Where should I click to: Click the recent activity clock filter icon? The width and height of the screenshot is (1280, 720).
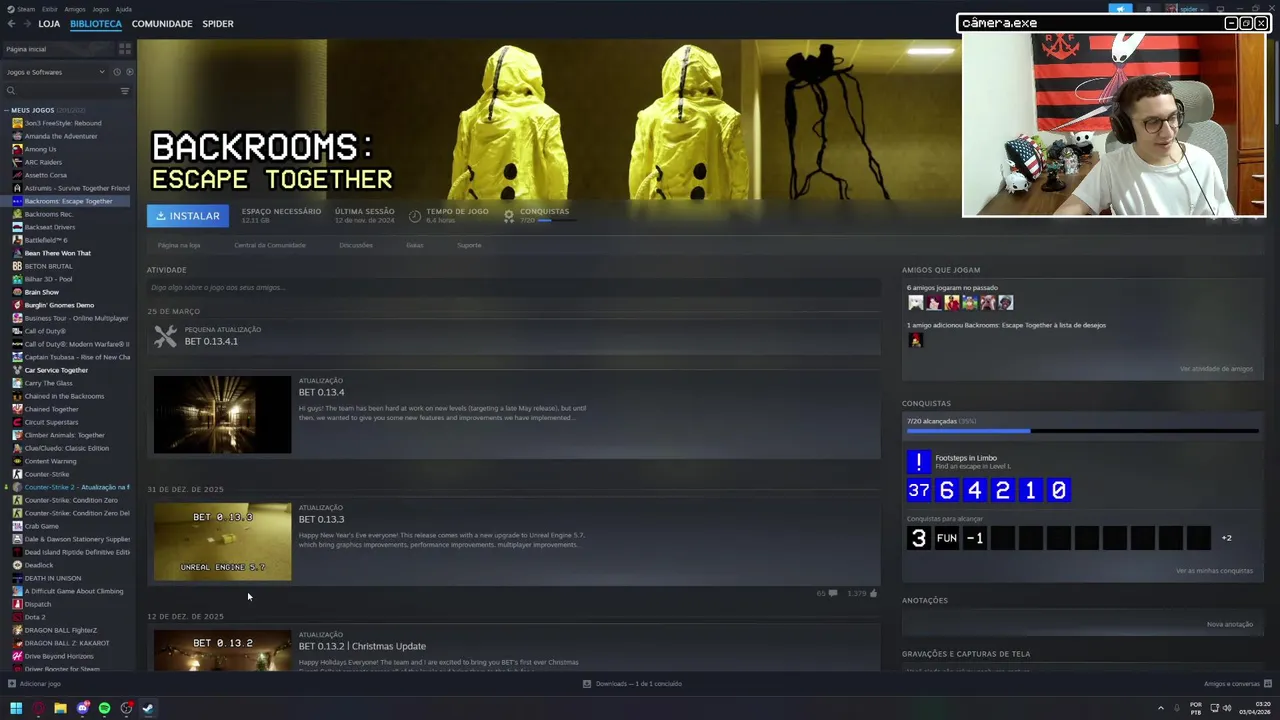[x=117, y=72]
